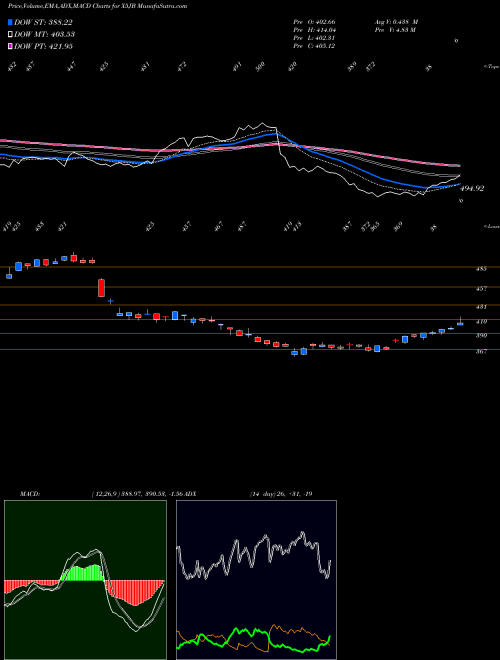This screenshot has width=500, height=660.
Task: Click the large red gap-down candlestick
Action: (101, 288)
